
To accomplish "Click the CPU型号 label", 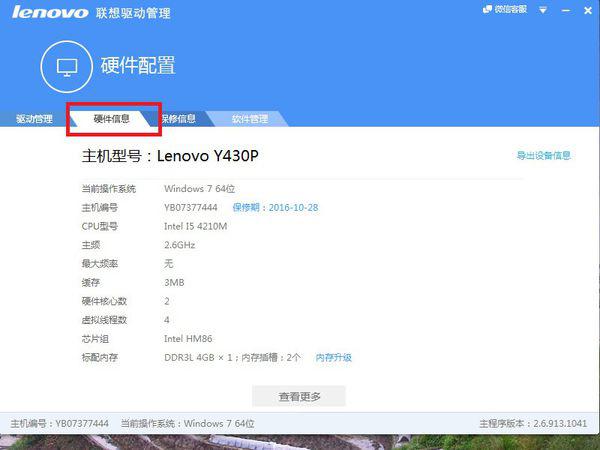I will point(99,227).
